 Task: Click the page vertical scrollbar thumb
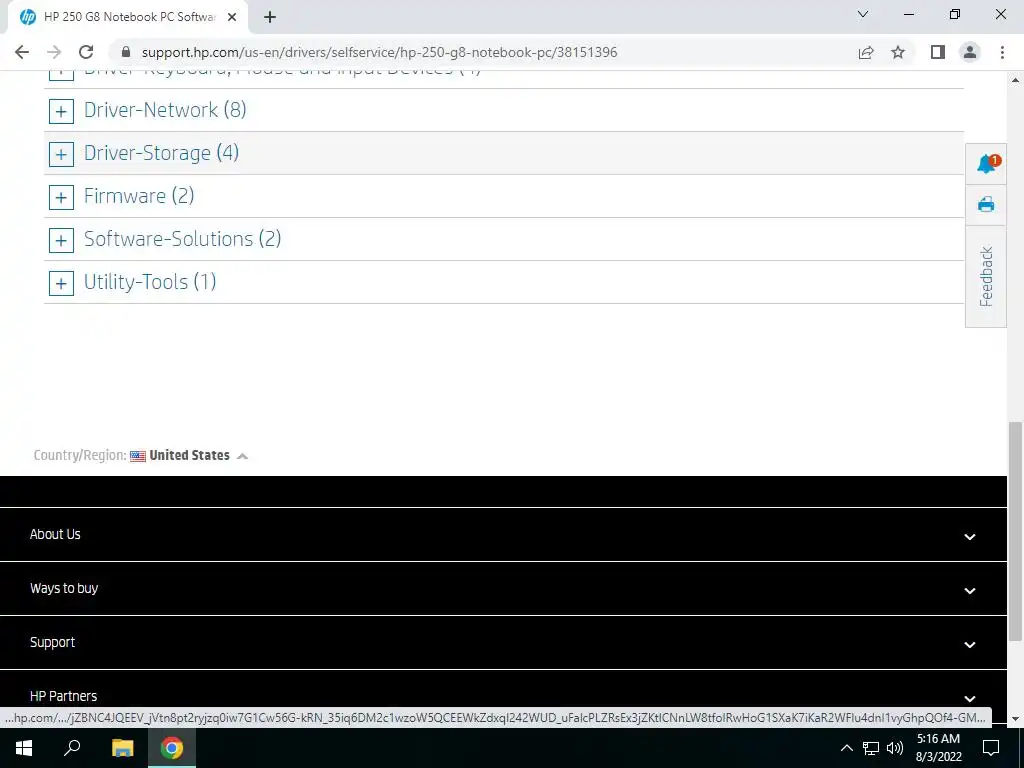(x=1015, y=532)
